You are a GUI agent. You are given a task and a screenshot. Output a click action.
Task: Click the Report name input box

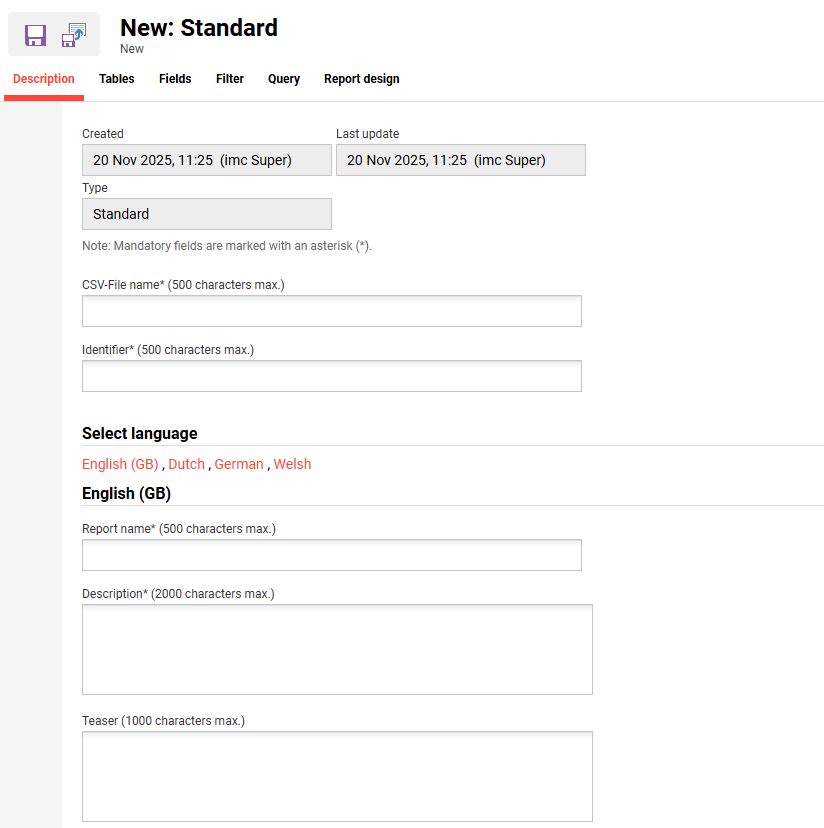click(x=331, y=555)
